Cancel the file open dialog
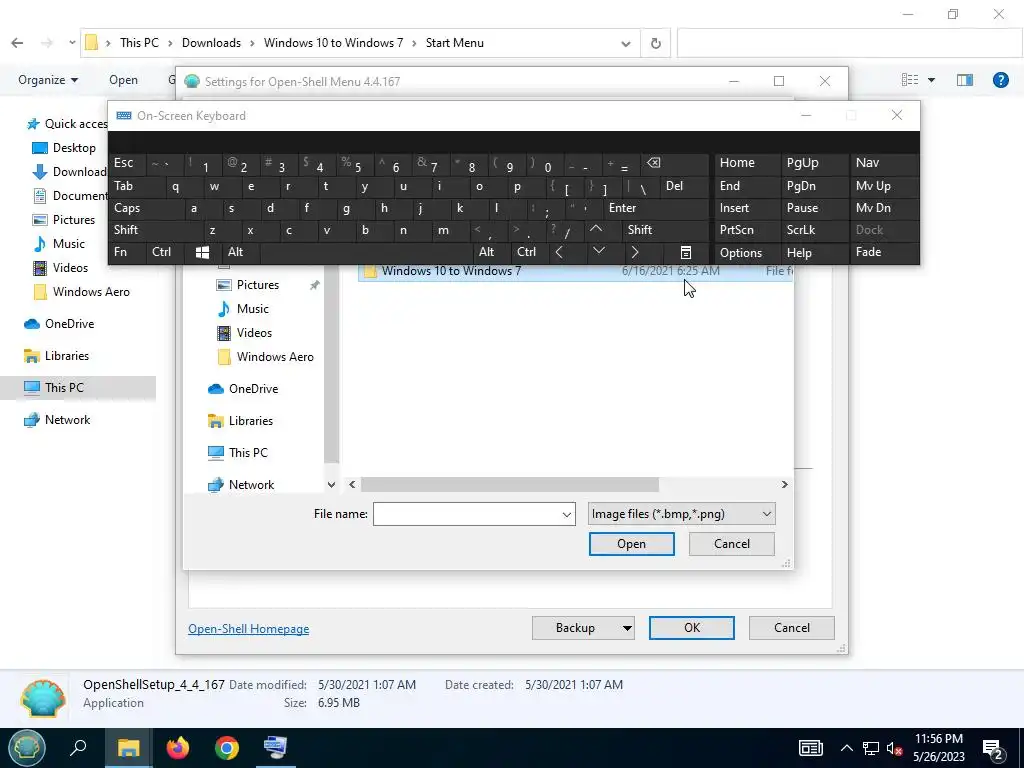Viewport: 1024px width, 768px height. point(731,544)
